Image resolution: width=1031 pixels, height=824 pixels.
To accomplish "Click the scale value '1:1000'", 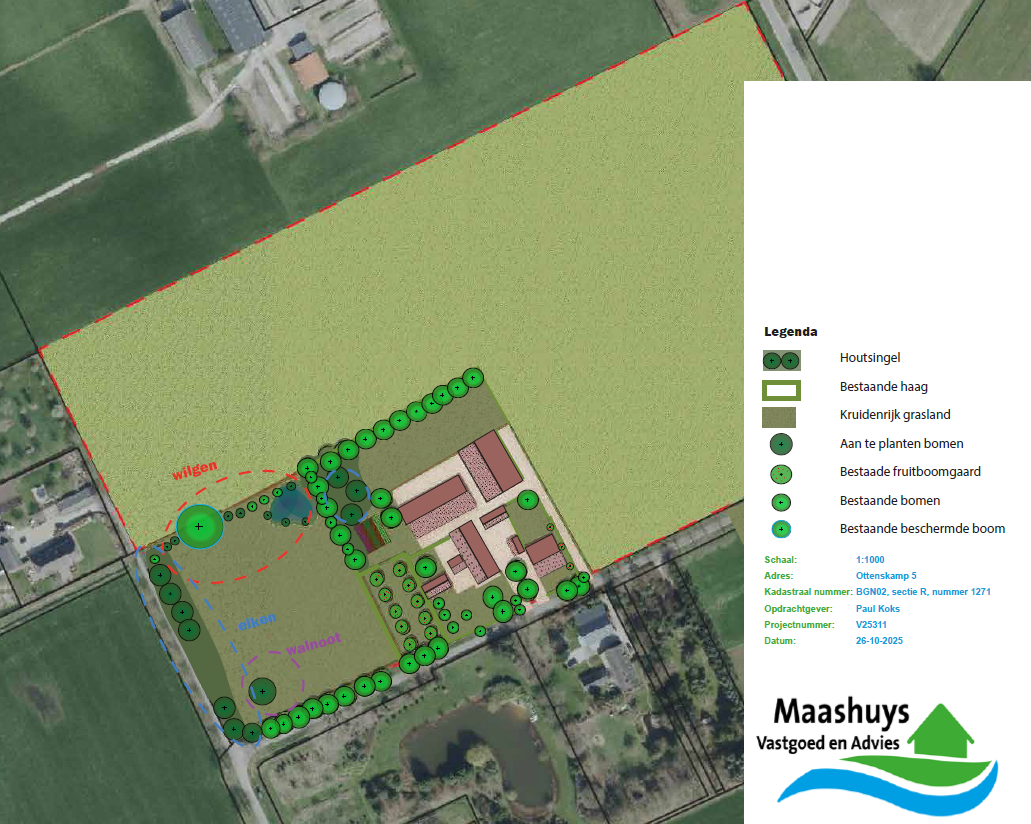I will click(870, 560).
